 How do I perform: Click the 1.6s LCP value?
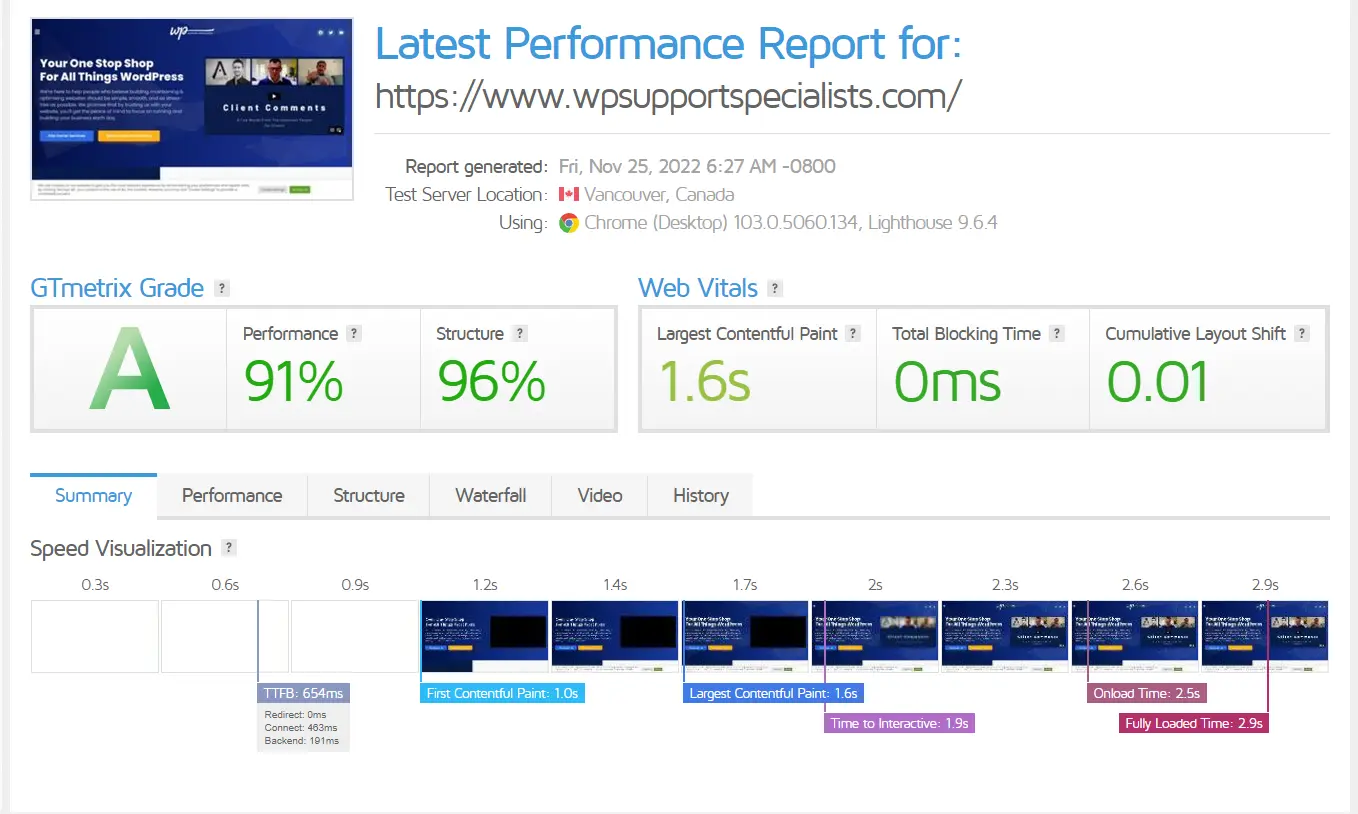(704, 381)
